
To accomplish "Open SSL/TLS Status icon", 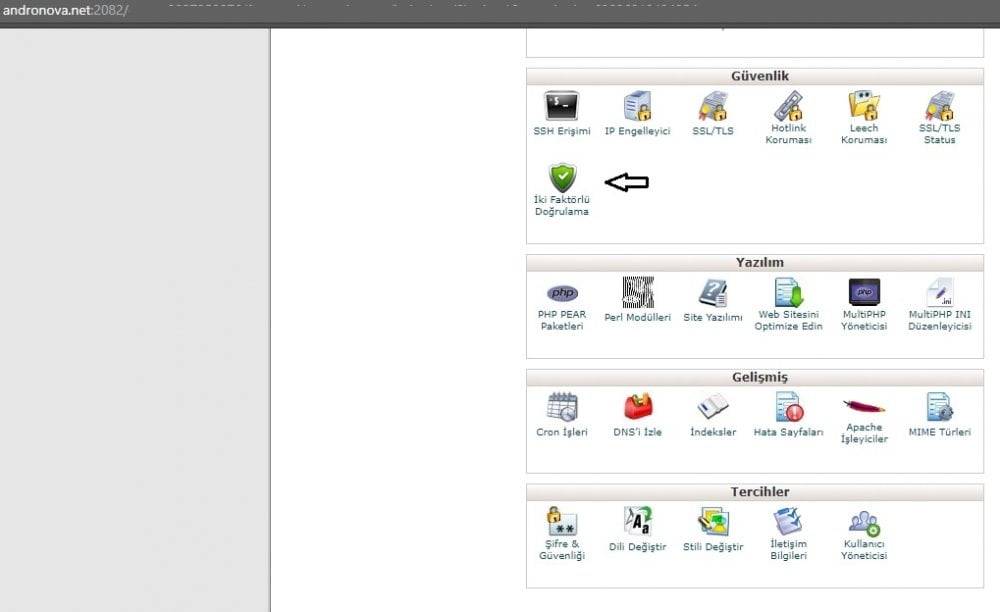I will (939, 105).
